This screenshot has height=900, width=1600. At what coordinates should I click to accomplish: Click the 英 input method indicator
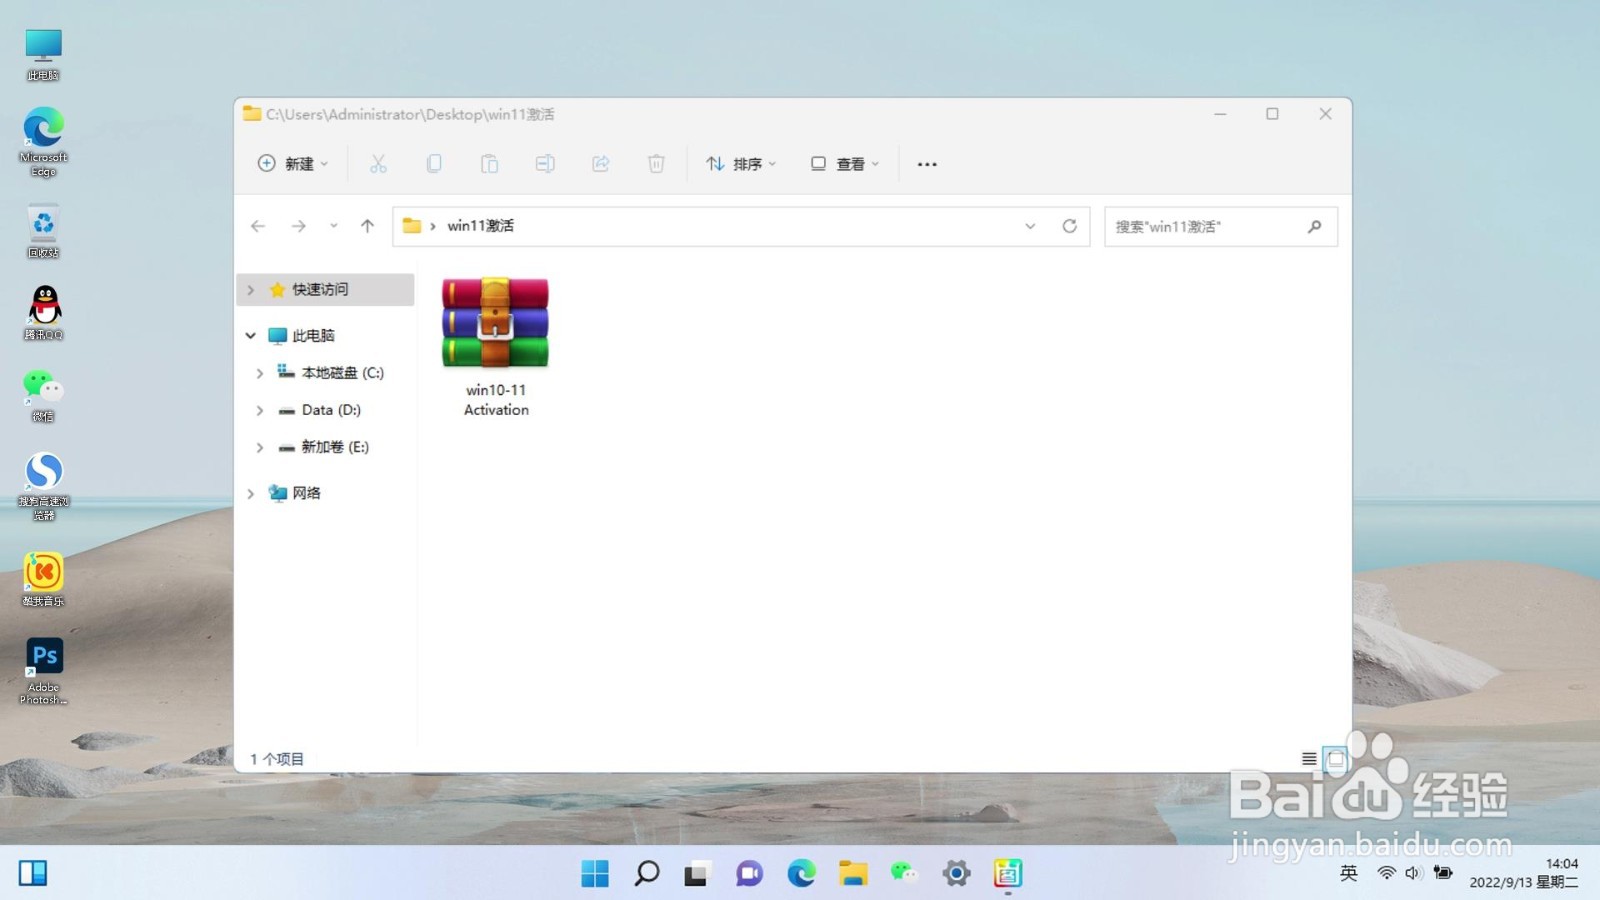pos(1349,873)
